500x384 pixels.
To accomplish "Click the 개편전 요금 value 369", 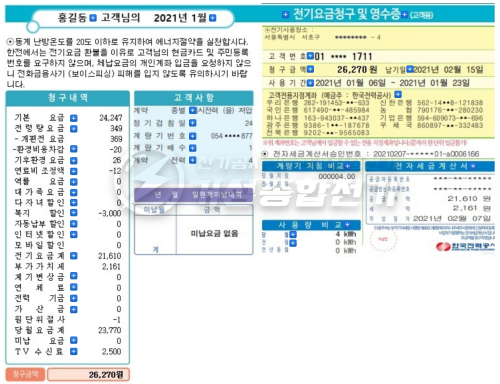I will 116,139.
